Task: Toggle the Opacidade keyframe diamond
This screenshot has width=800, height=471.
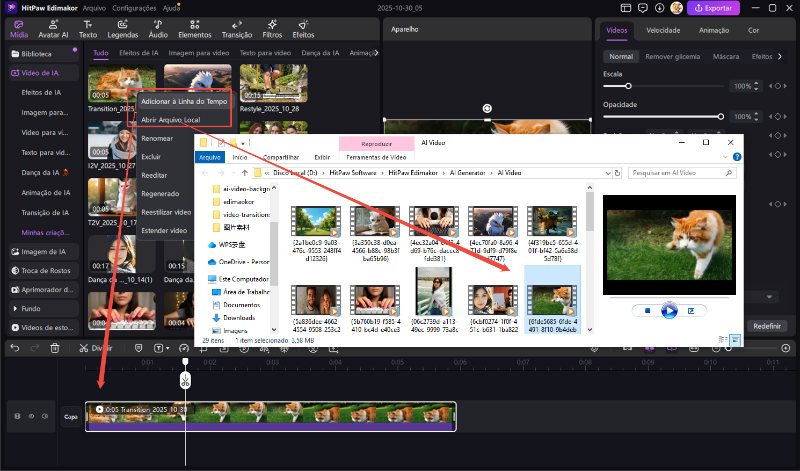Action: [x=778, y=117]
